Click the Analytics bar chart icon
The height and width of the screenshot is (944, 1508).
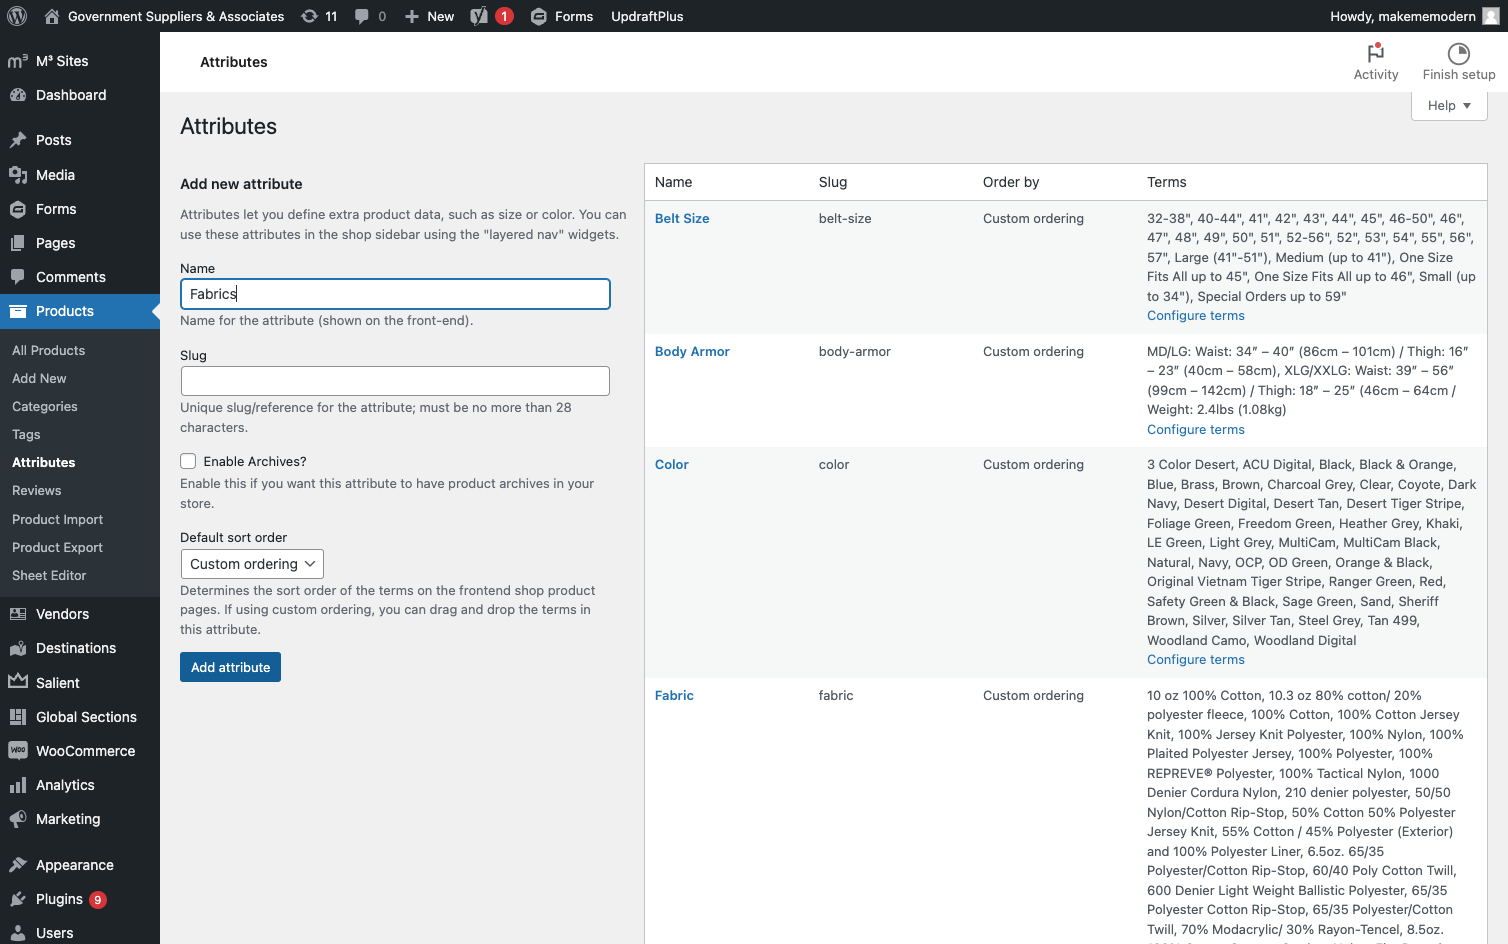[x=18, y=785]
